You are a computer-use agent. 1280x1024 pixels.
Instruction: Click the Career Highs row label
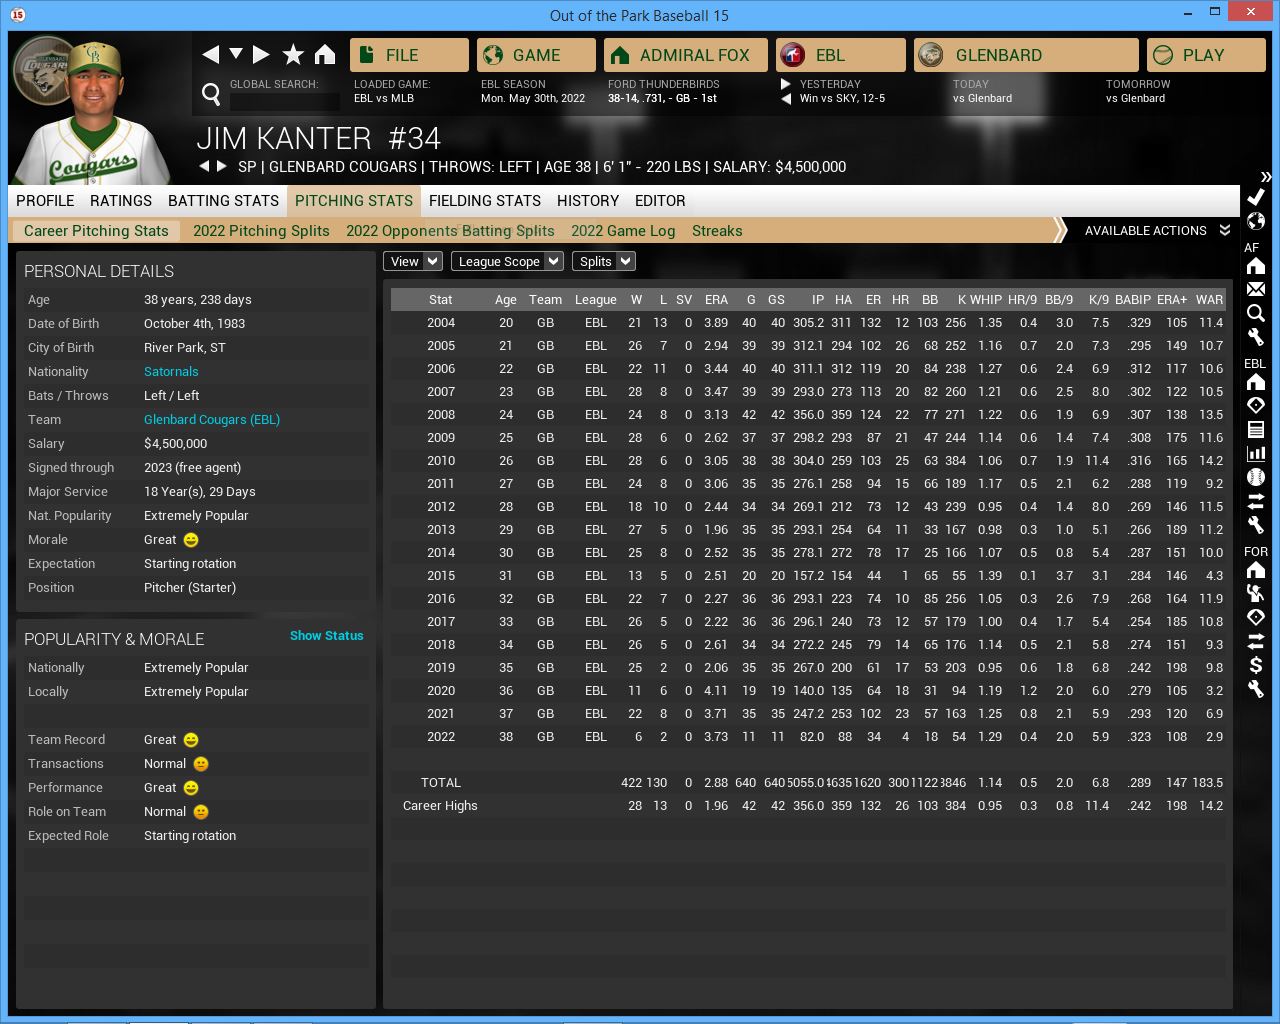click(x=440, y=805)
